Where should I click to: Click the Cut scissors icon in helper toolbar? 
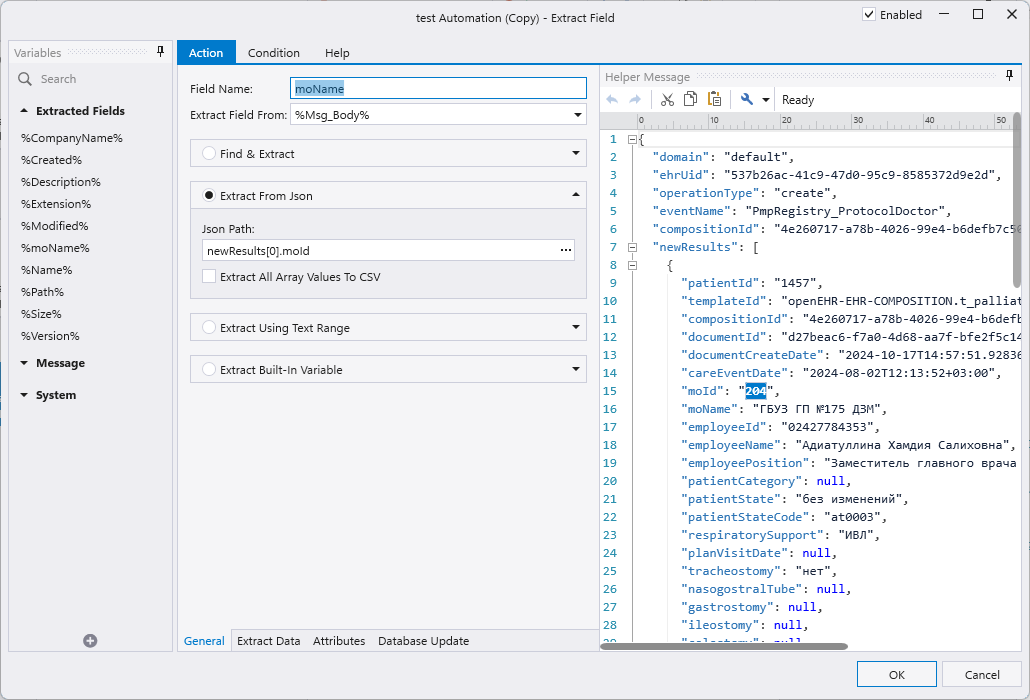667,99
